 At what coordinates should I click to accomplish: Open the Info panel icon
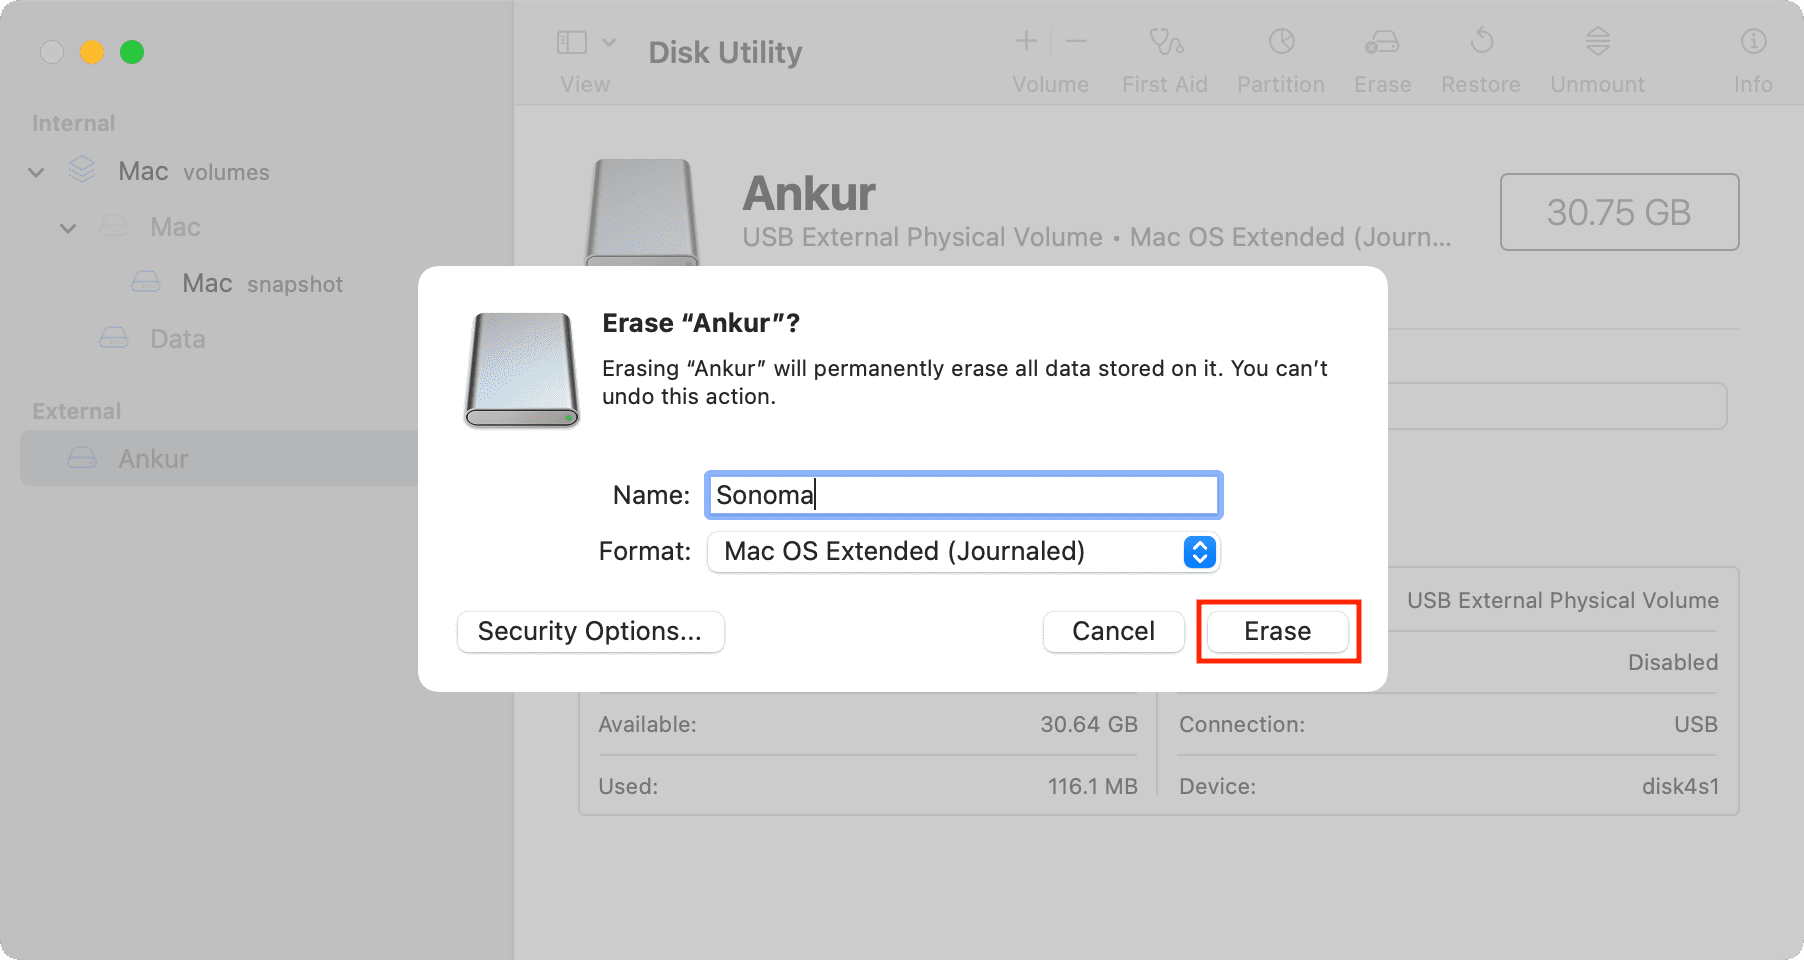(x=1753, y=42)
